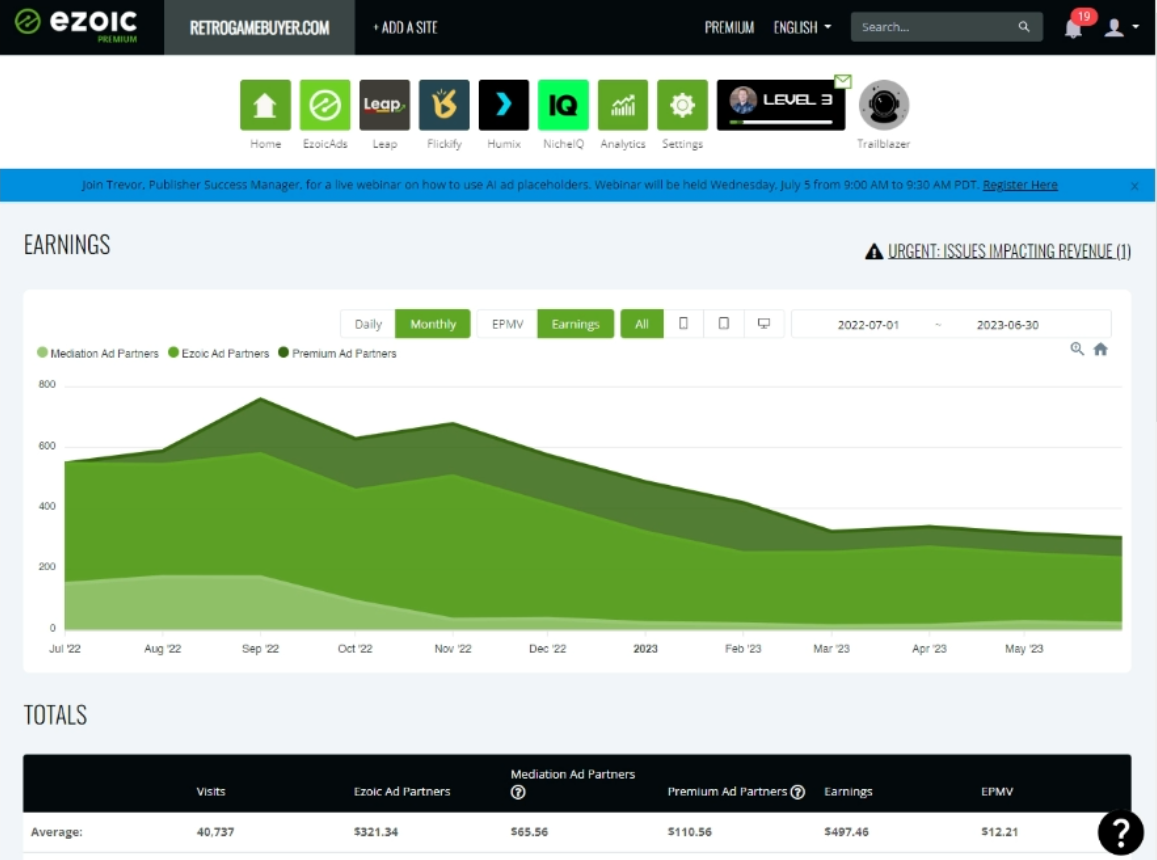Open the Home dashboard icon
Viewport: 1157px width, 860px height.
(x=266, y=105)
